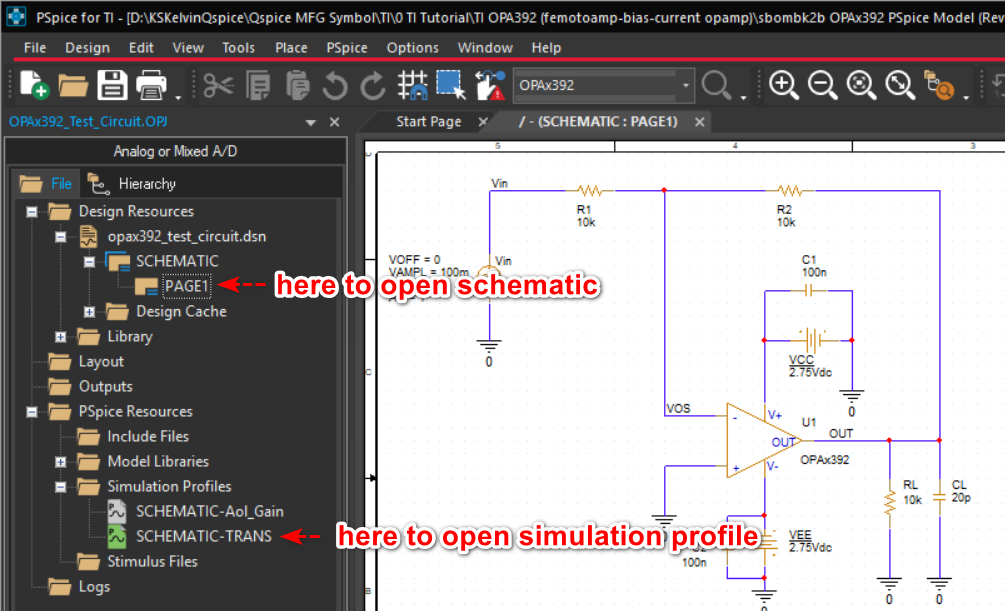Open the Place menu

coord(291,47)
